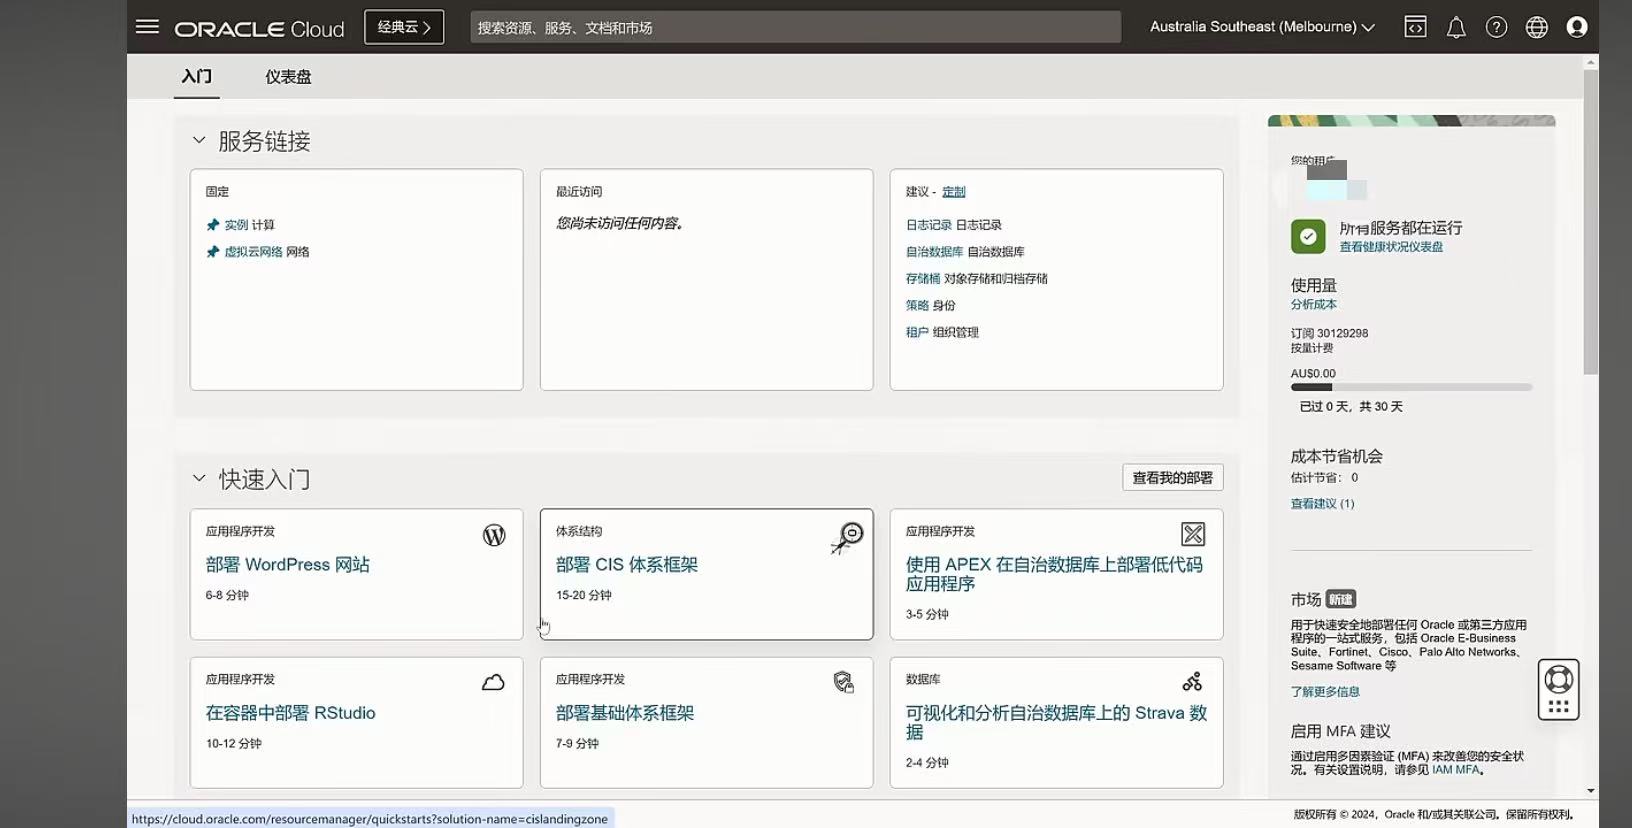Switch to the 入门 tab
The image size is (1632, 828).
pyautogui.click(x=196, y=76)
